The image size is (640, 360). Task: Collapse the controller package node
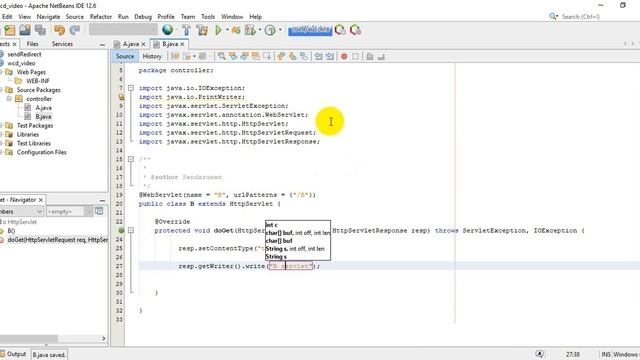[9, 99]
